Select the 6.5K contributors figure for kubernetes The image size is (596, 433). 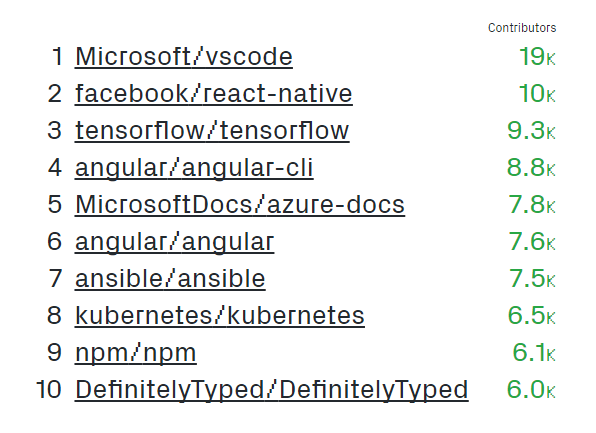point(532,316)
